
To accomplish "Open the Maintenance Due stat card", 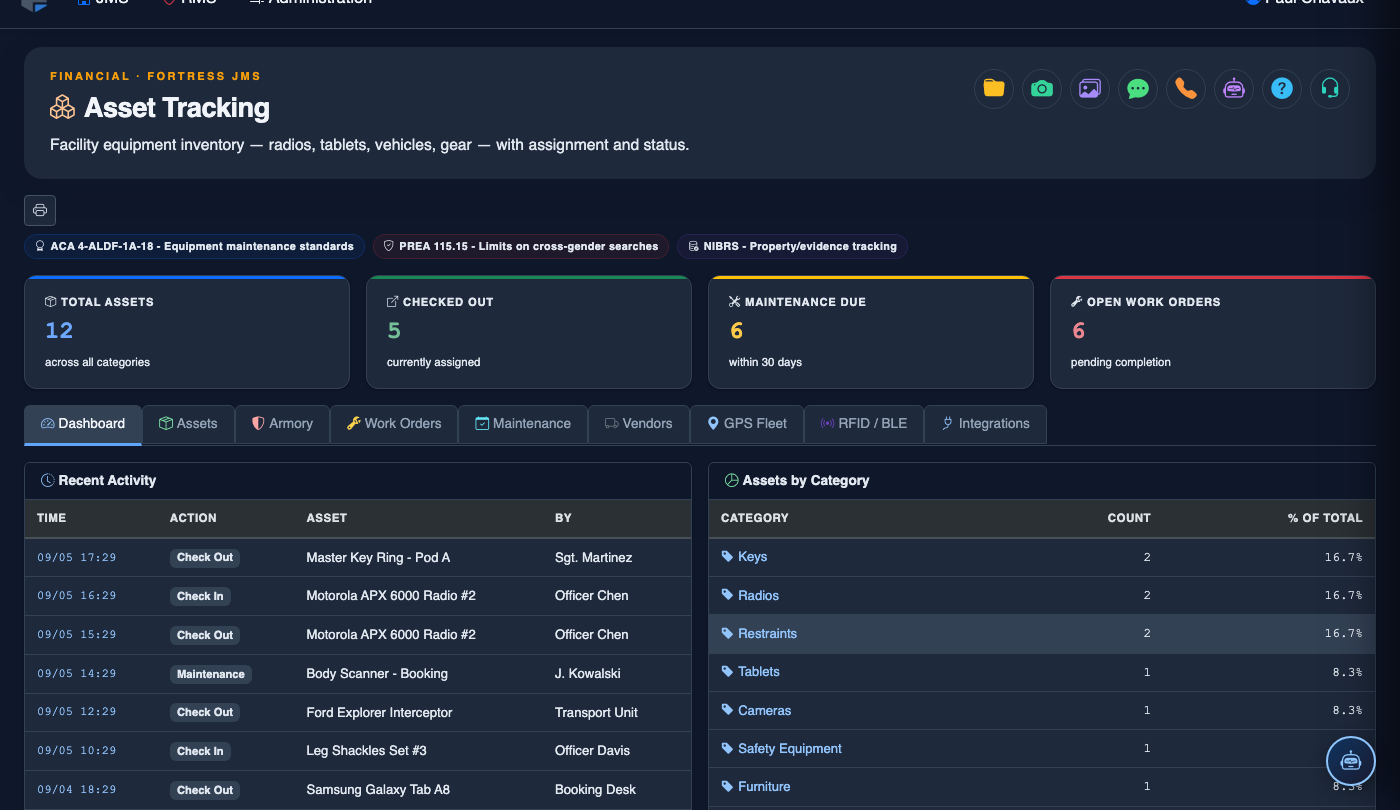I will (x=870, y=332).
